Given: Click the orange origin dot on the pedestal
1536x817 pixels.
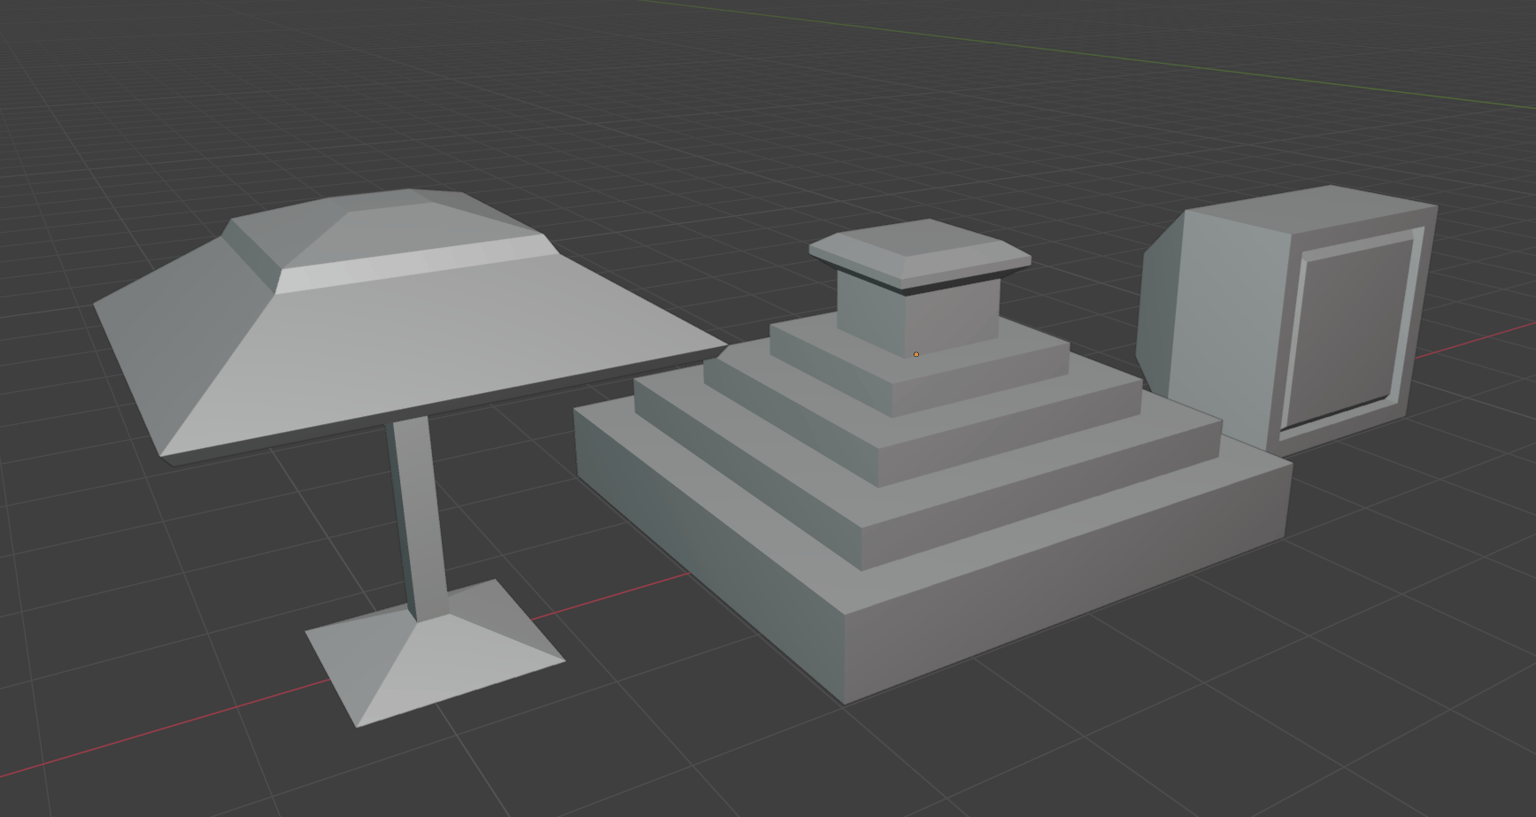Looking at the screenshot, I should [916, 354].
